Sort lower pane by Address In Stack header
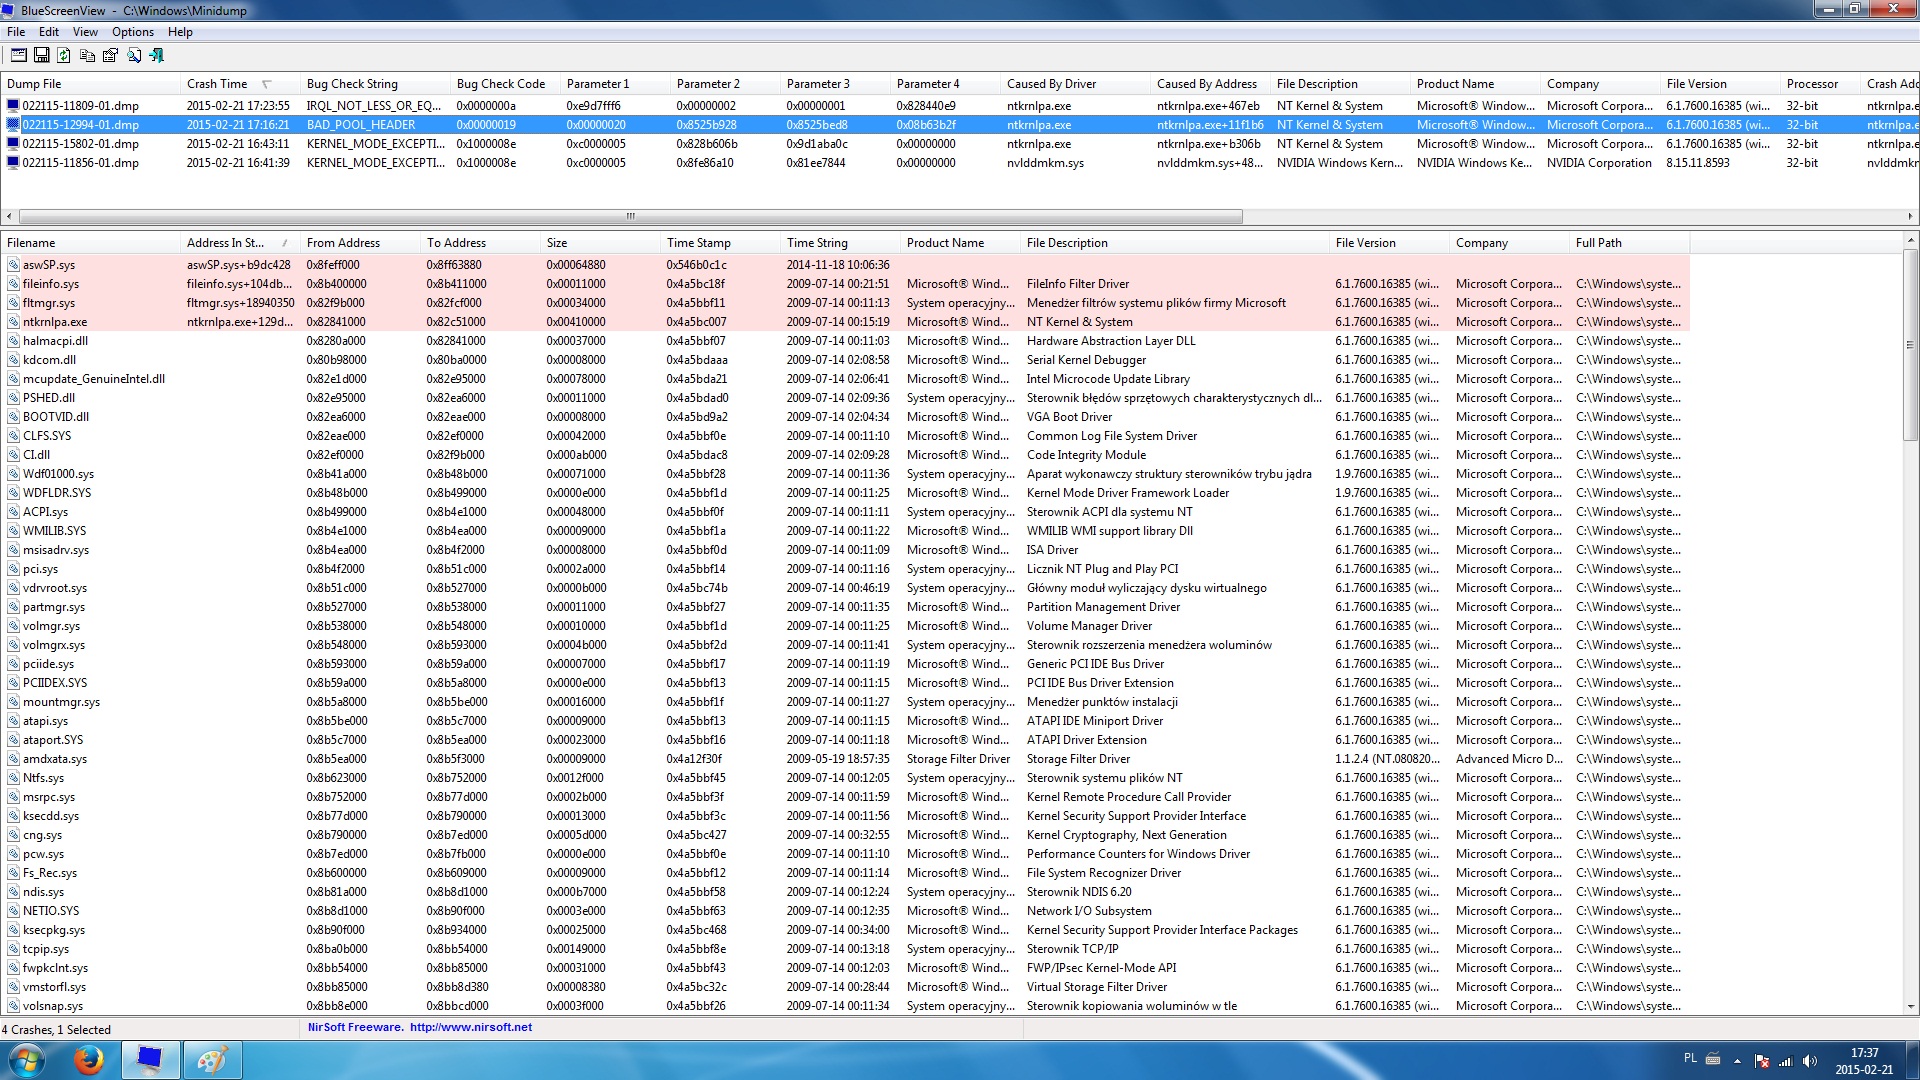 (240, 243)
